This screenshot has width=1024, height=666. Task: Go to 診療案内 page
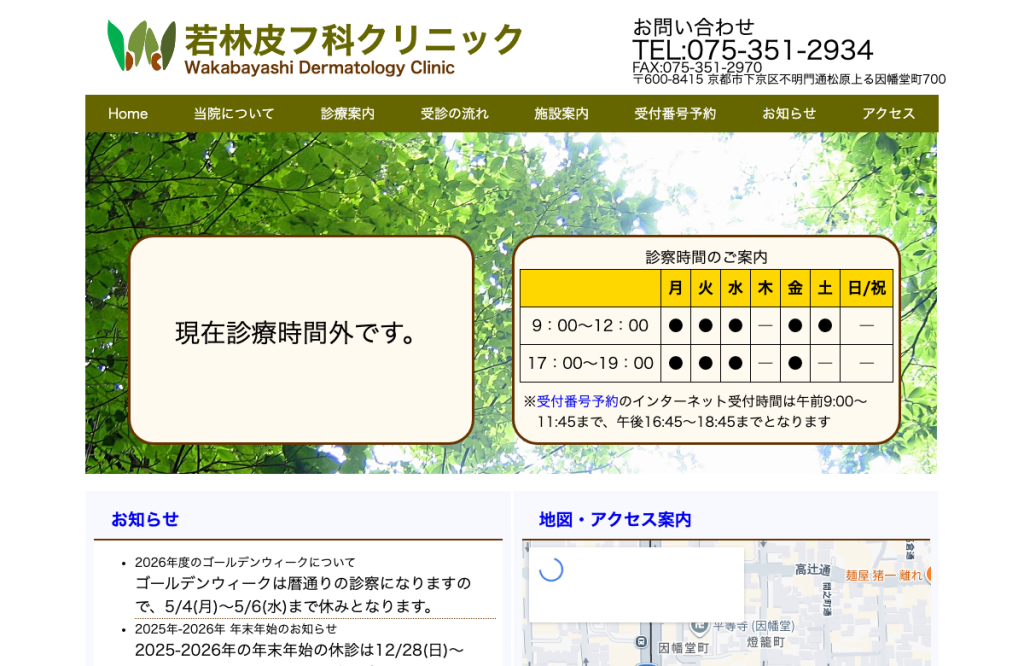(347, 114)
